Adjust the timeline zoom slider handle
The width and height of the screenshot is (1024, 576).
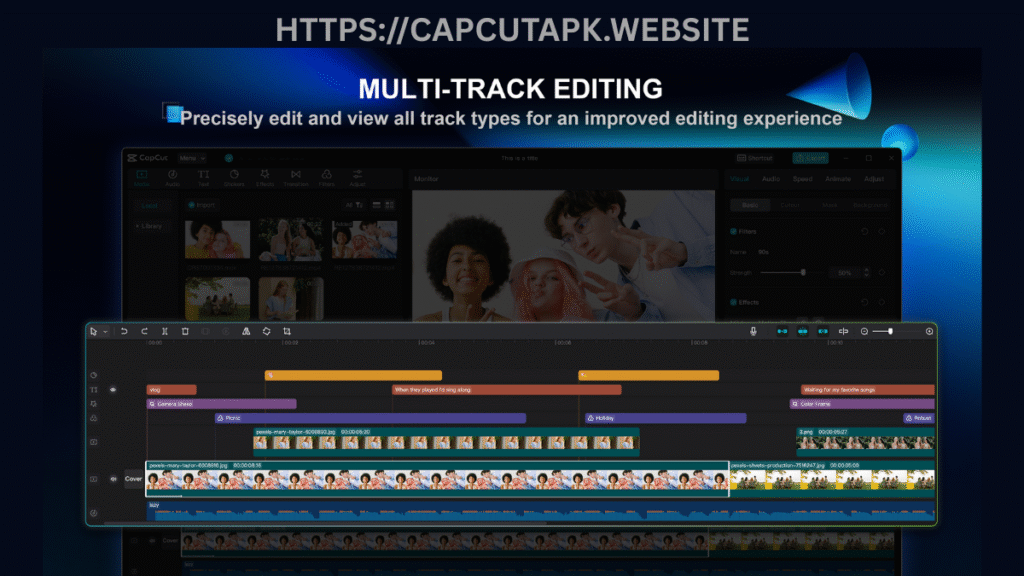[x=890, y=332]
